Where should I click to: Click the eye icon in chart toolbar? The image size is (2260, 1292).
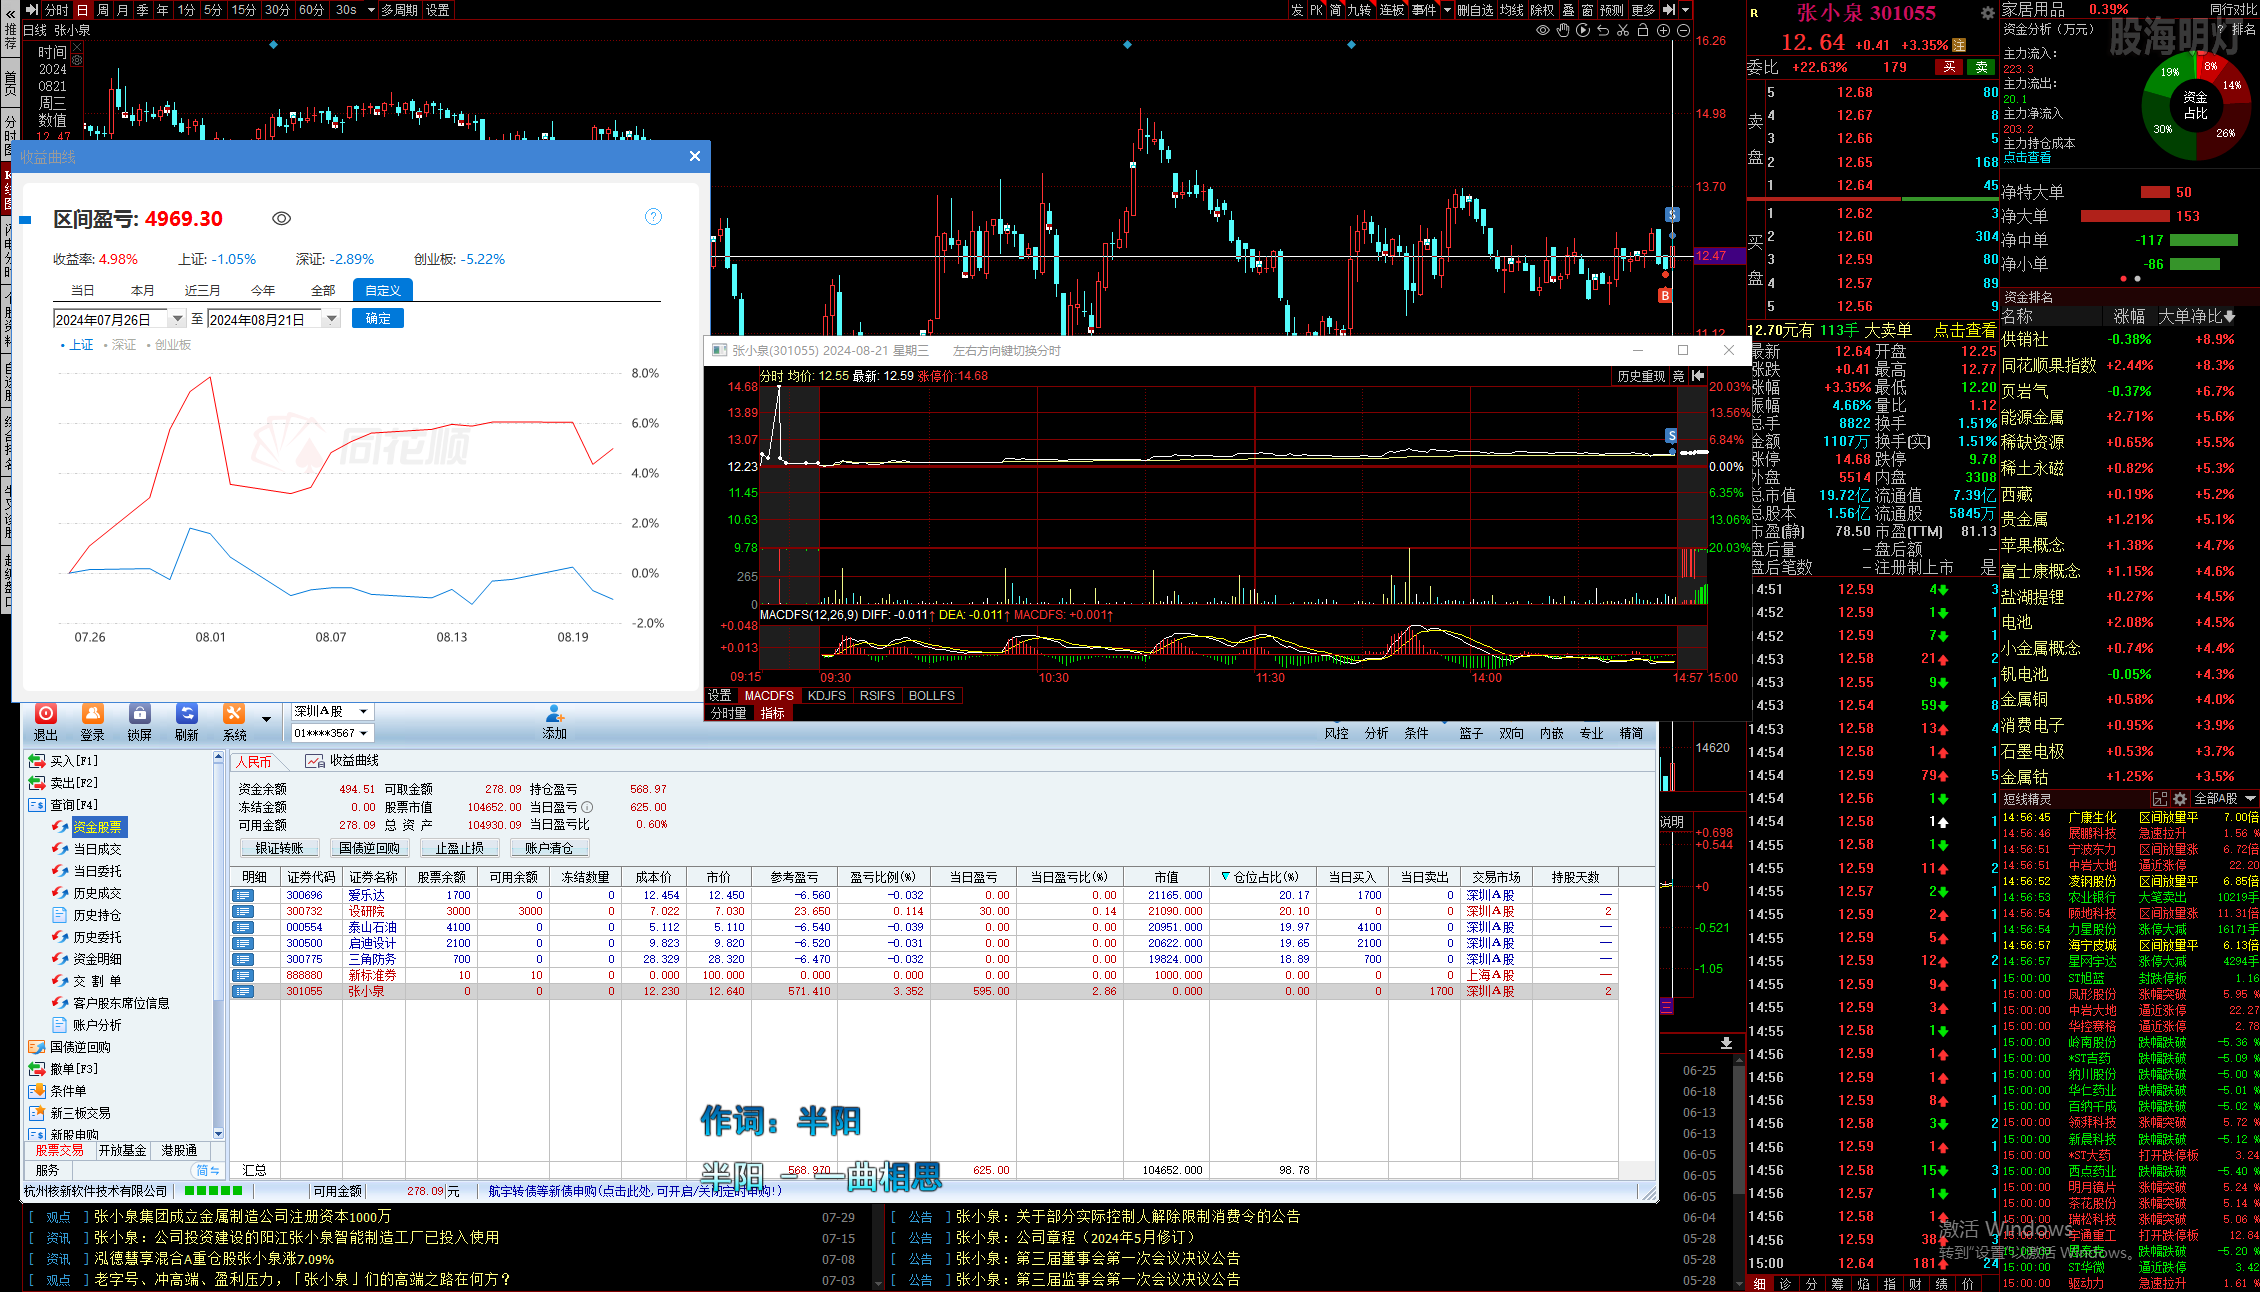(1543, 30)
